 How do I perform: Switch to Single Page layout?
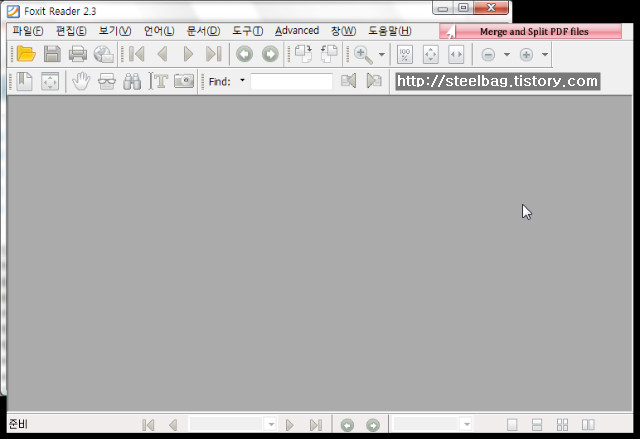512,425
